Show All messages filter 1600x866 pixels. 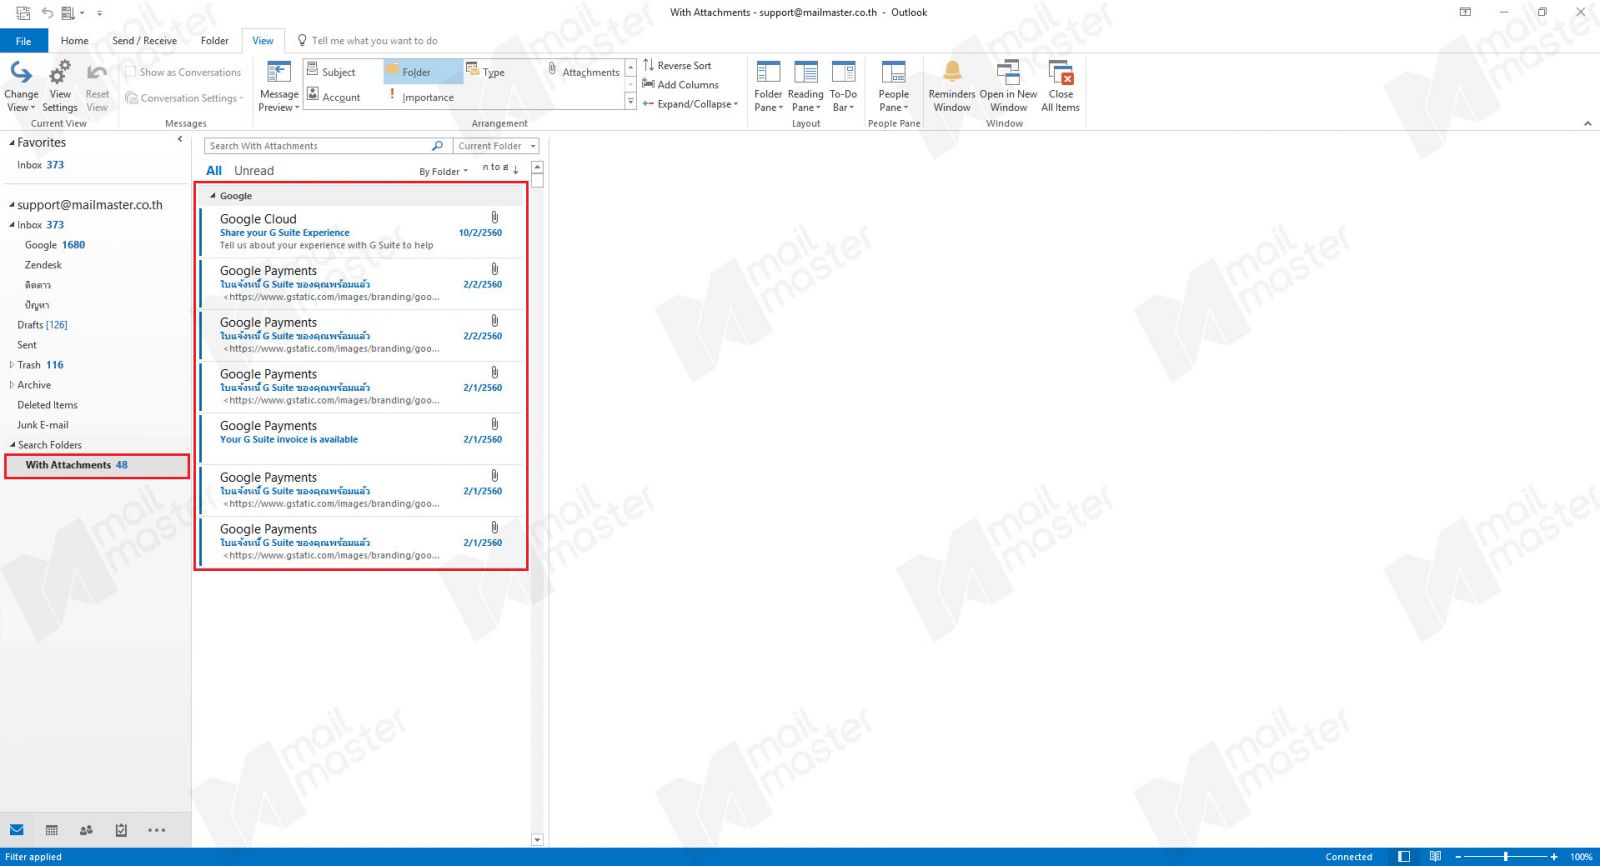(x=214, y=171)
